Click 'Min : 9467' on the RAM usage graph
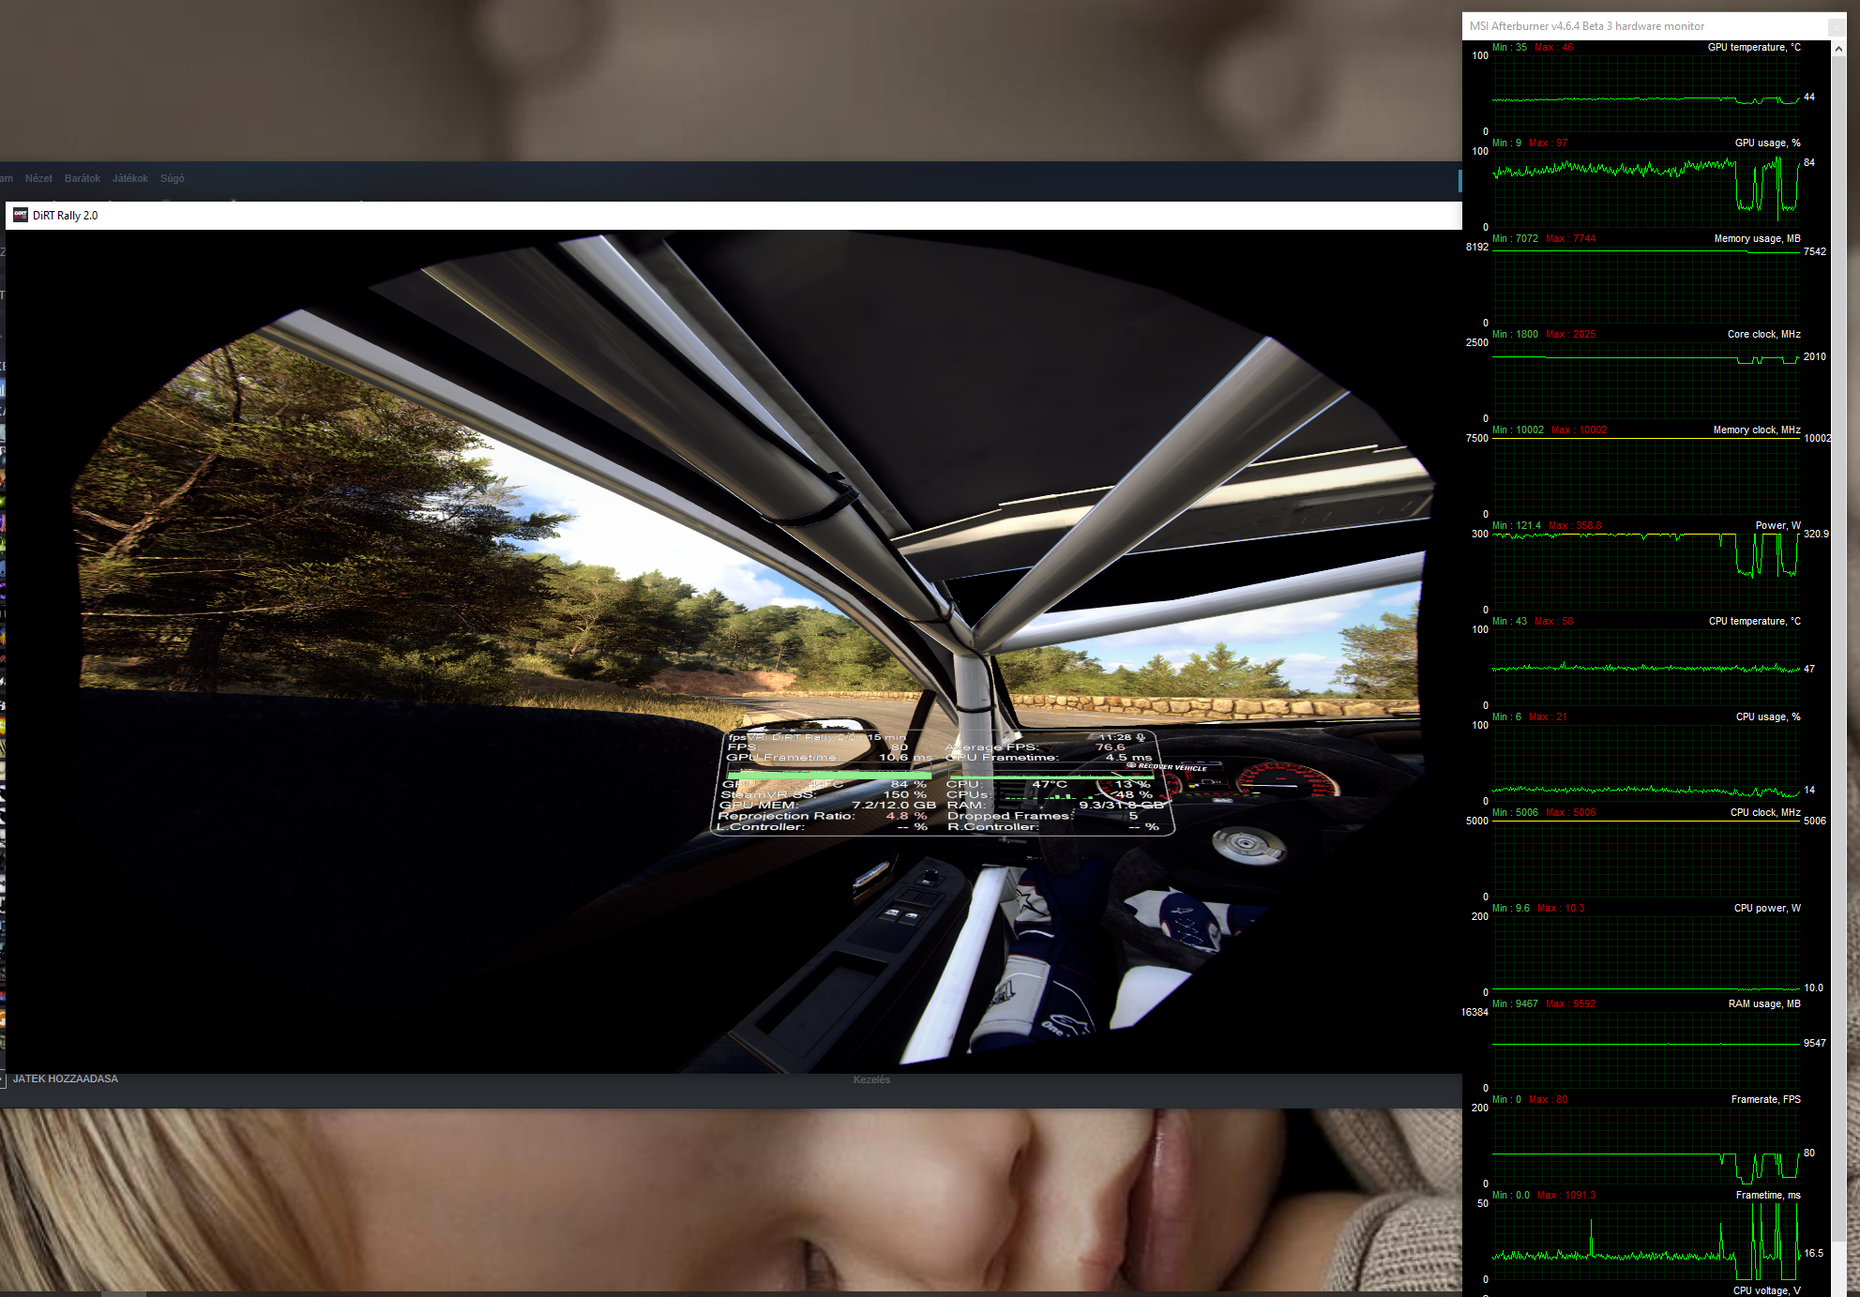This screenshot has width=1860, height=1297. 1515,1004
